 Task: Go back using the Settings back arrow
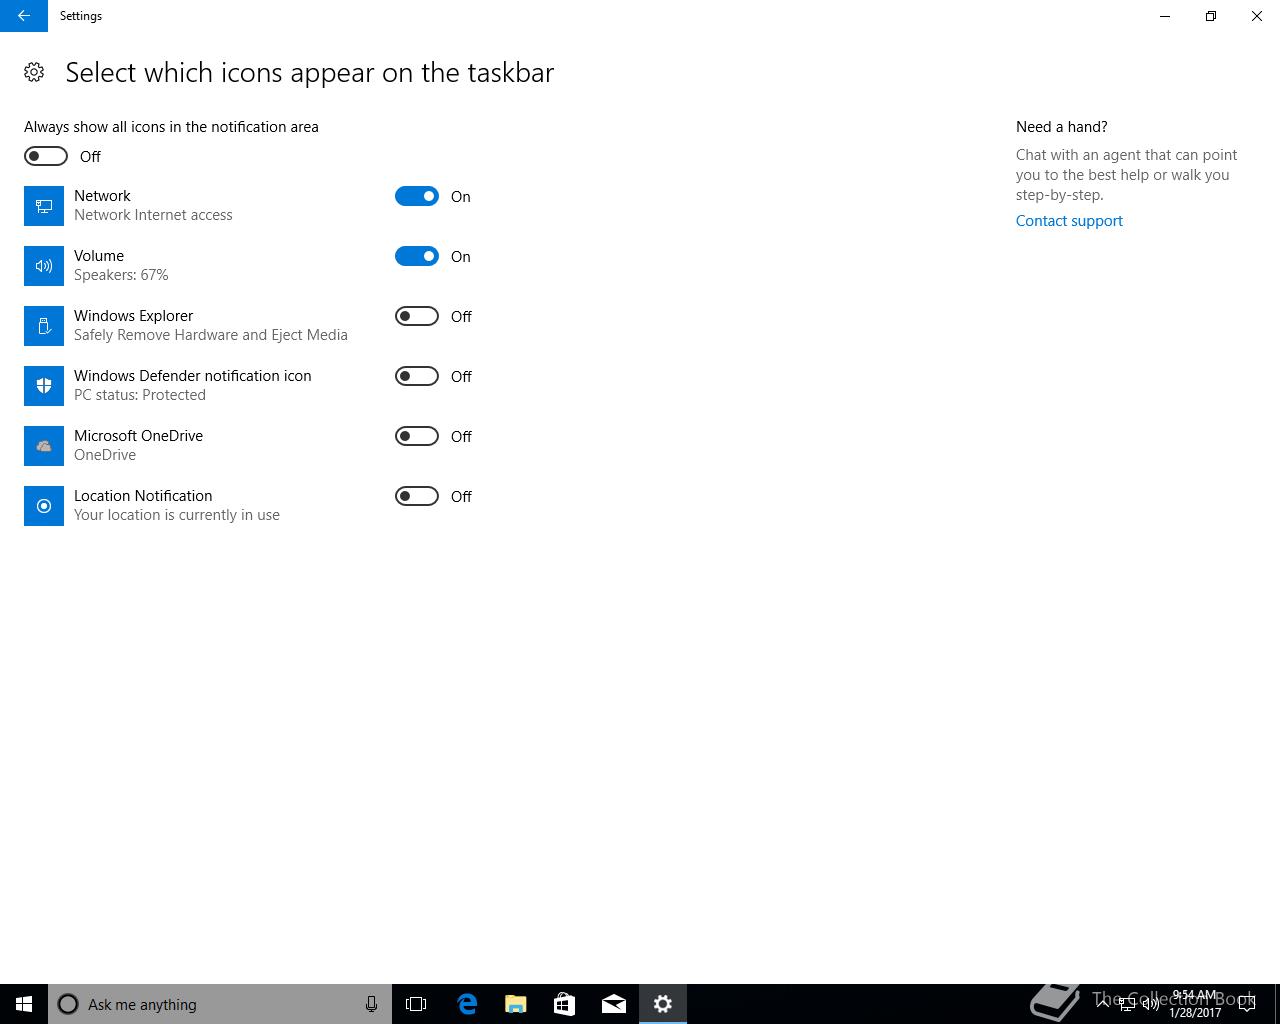[24, 16]
